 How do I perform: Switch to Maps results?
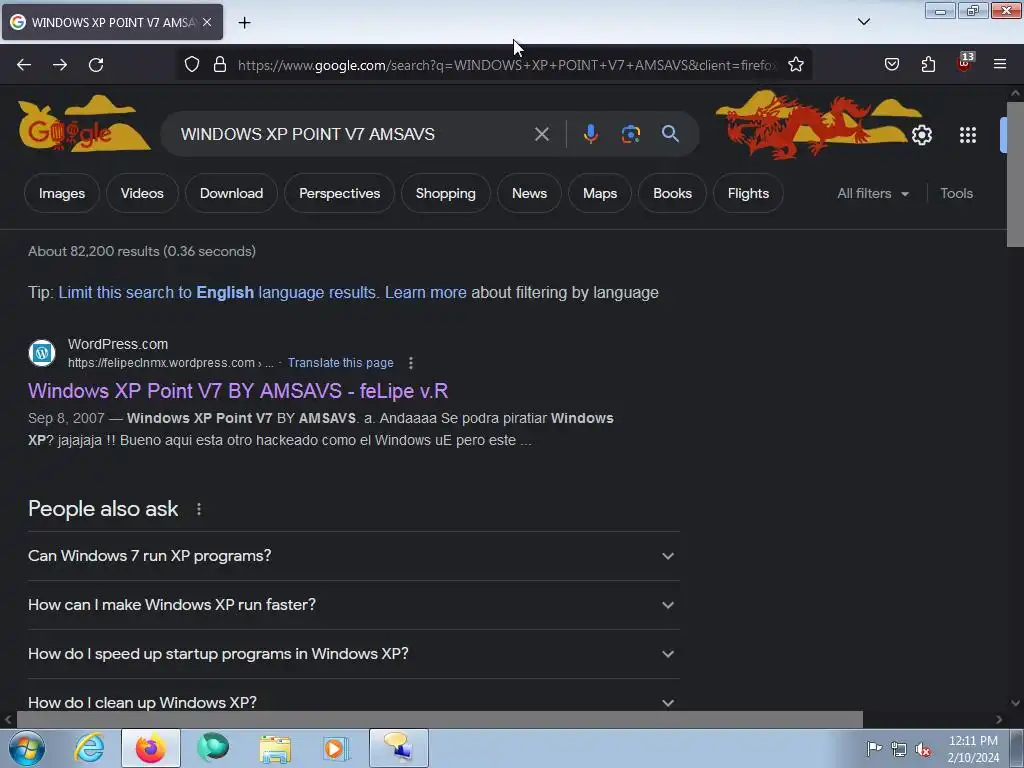click(600, 193)
